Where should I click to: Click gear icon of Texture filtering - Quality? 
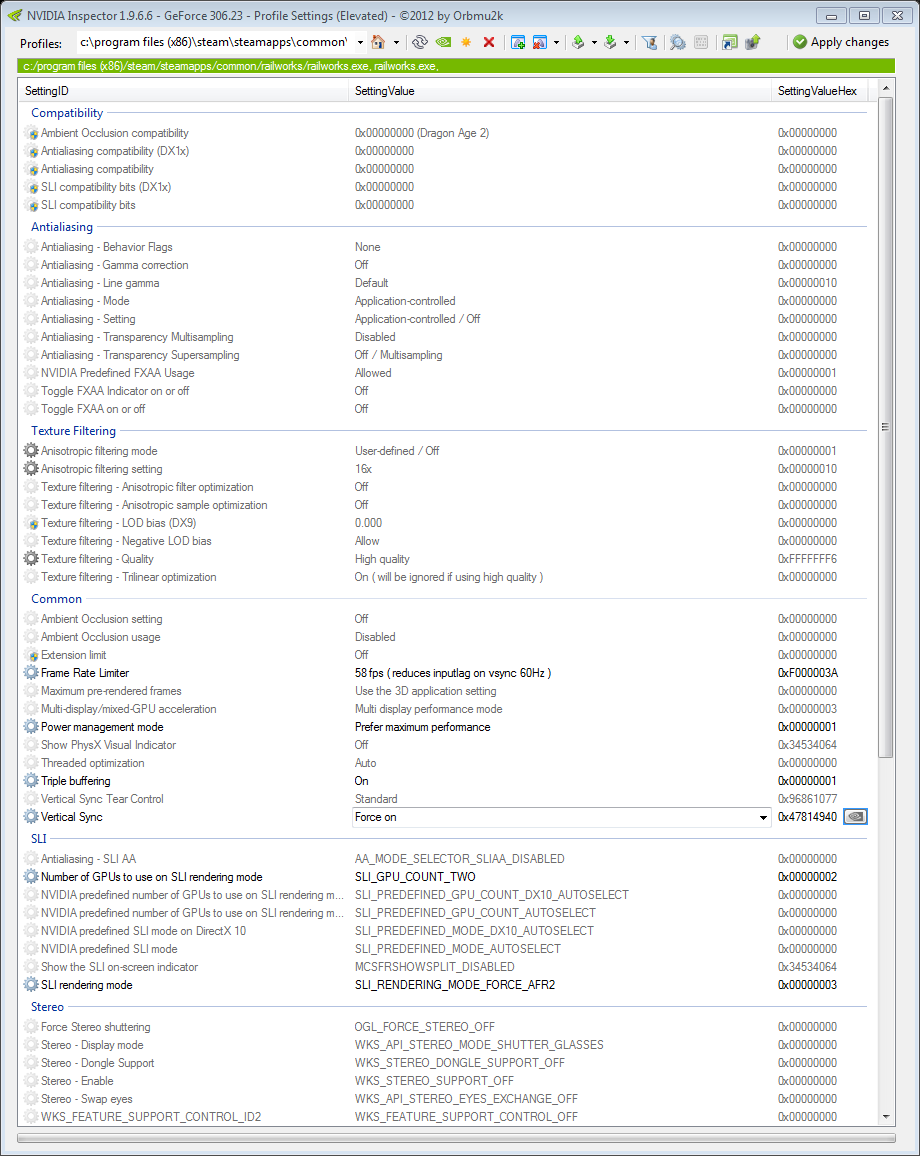tap(31, 558)
